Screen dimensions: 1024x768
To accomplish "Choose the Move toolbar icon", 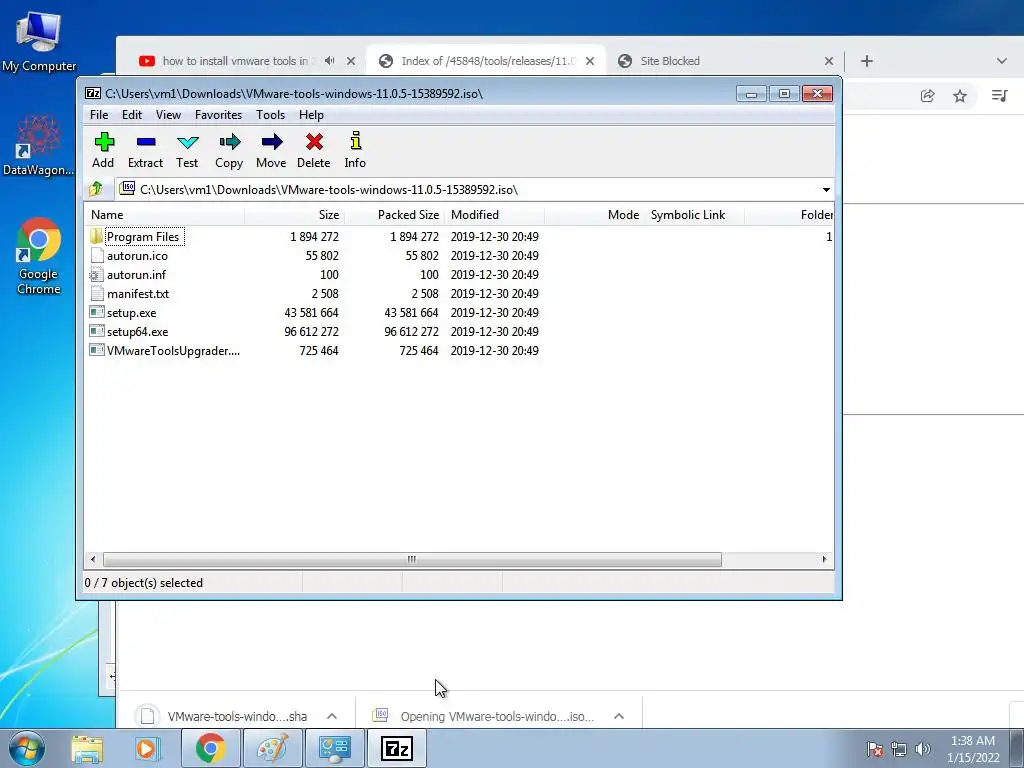I will tap(272, 142).
